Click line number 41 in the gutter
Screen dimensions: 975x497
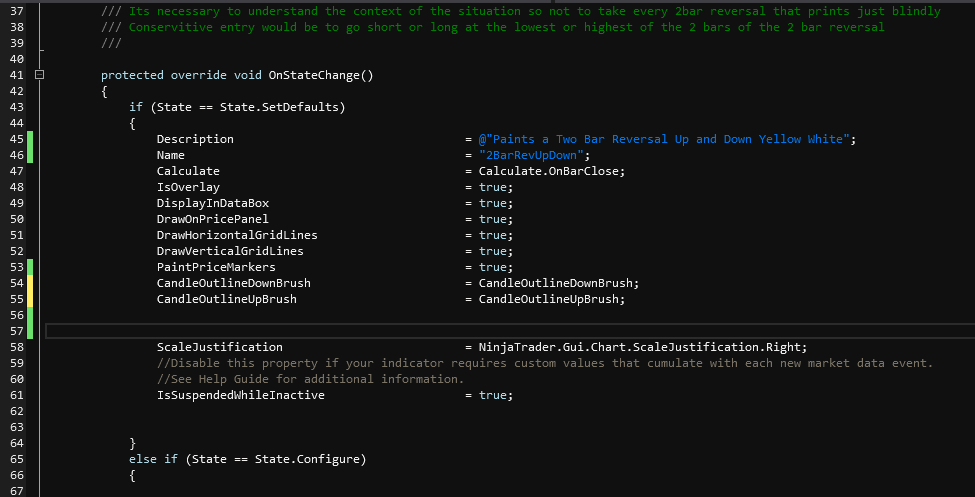coord(16,75)
